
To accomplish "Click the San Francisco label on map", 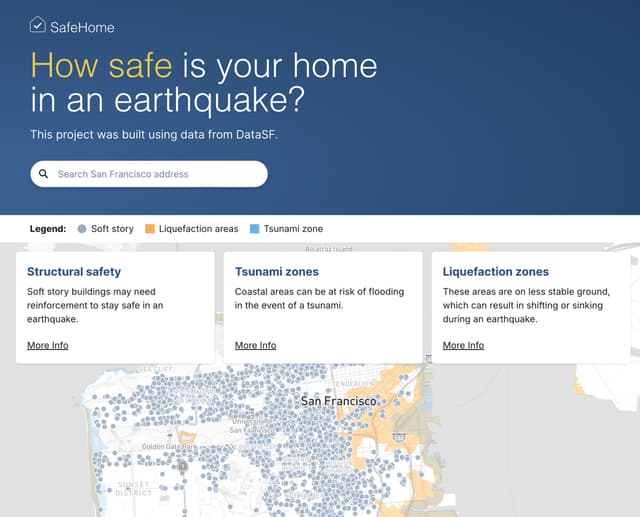I will coord(339,401).
